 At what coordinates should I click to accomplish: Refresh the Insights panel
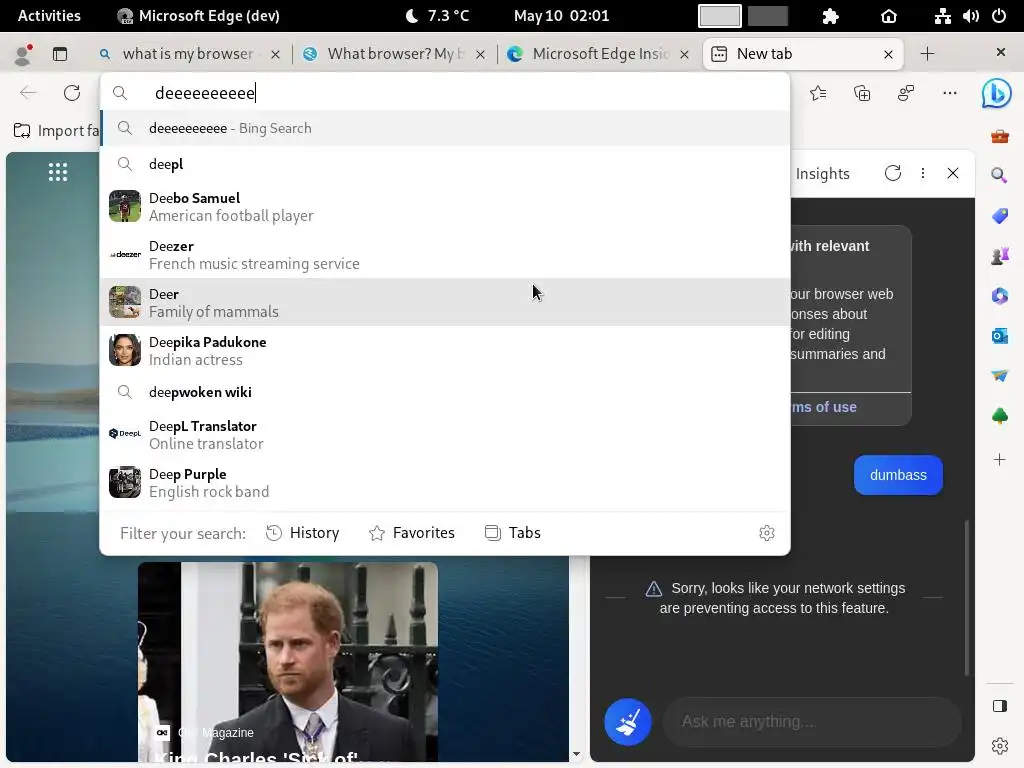(893, 173)
